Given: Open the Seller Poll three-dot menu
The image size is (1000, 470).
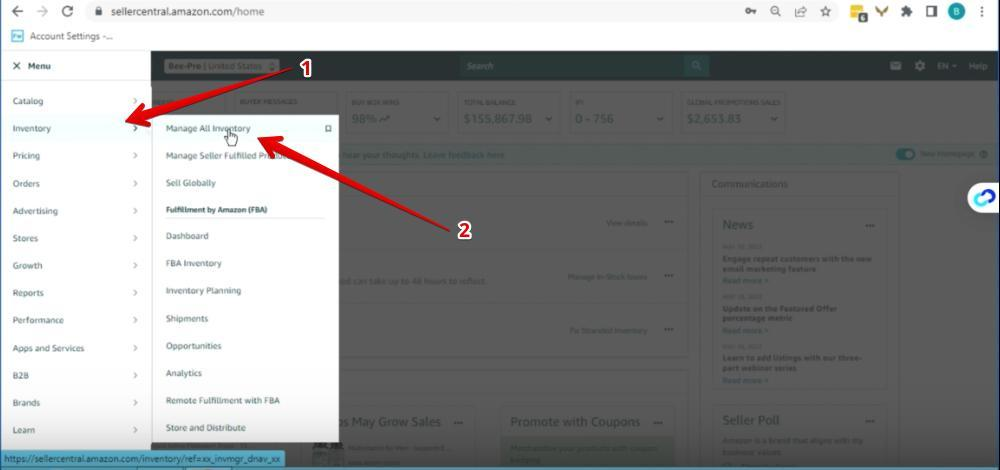Looking at the screenshot, I should 870,421.
